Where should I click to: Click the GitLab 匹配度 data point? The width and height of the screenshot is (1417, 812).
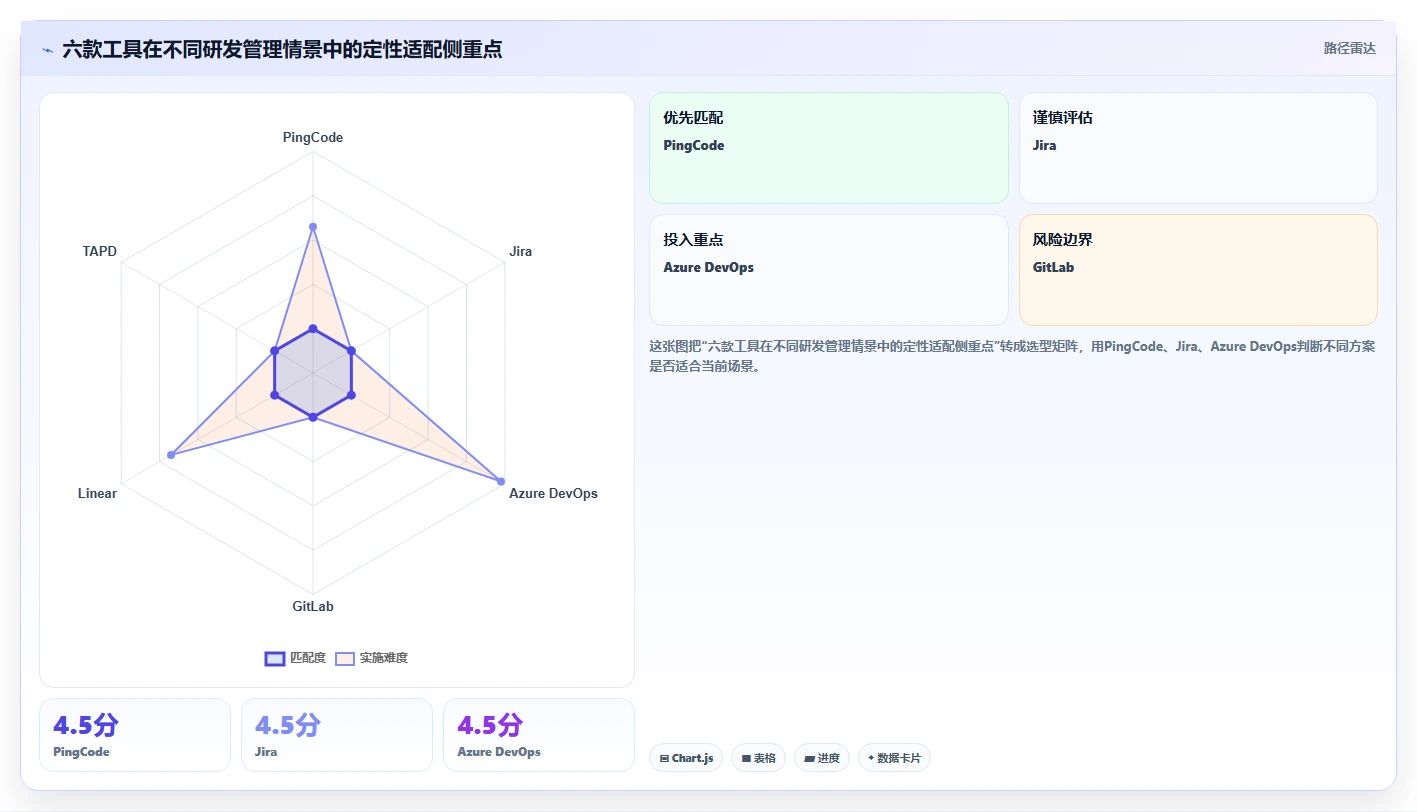[313, 417]
